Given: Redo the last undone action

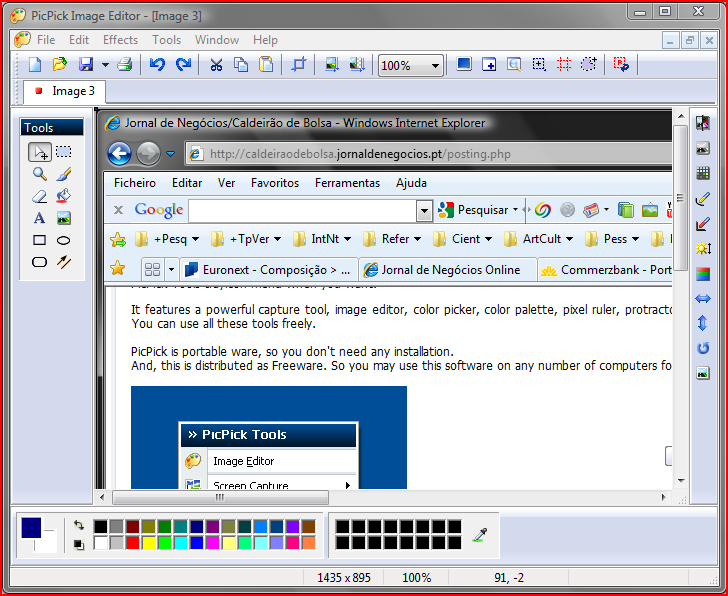Looking at the screenshot, I should (x=183, y=64).
